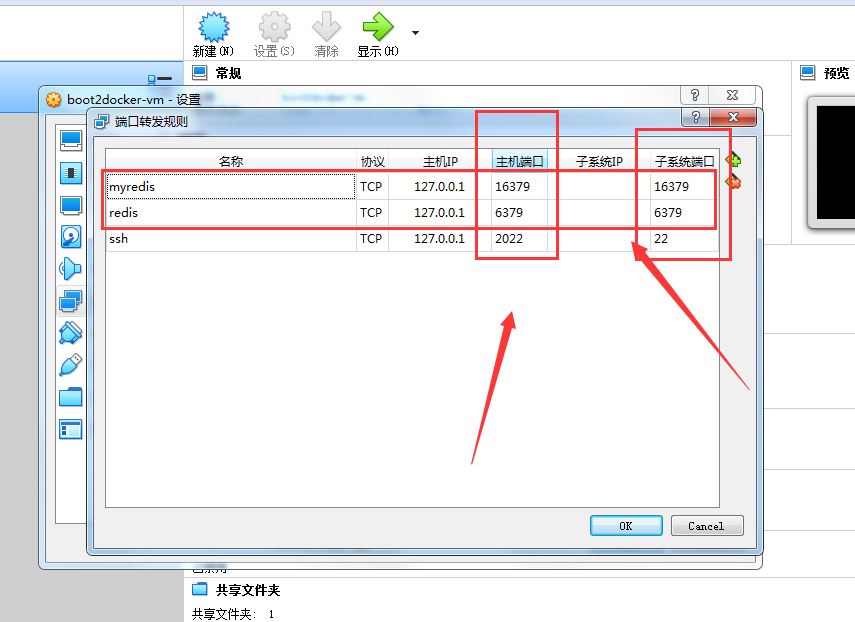The height and width of the screenshot is (622, 855).
Task: Click guest port 22 cell
Action: pos(684,239)
